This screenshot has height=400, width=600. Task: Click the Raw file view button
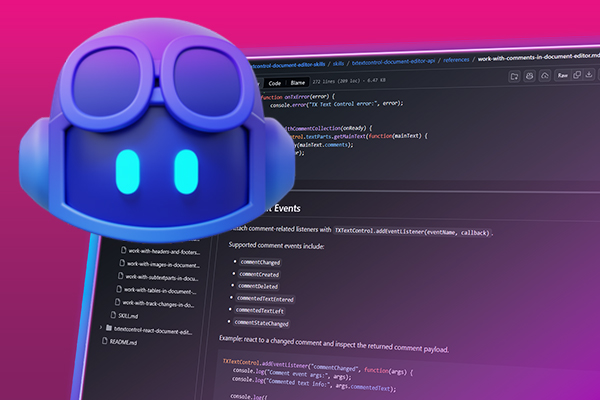coord(561,74)
